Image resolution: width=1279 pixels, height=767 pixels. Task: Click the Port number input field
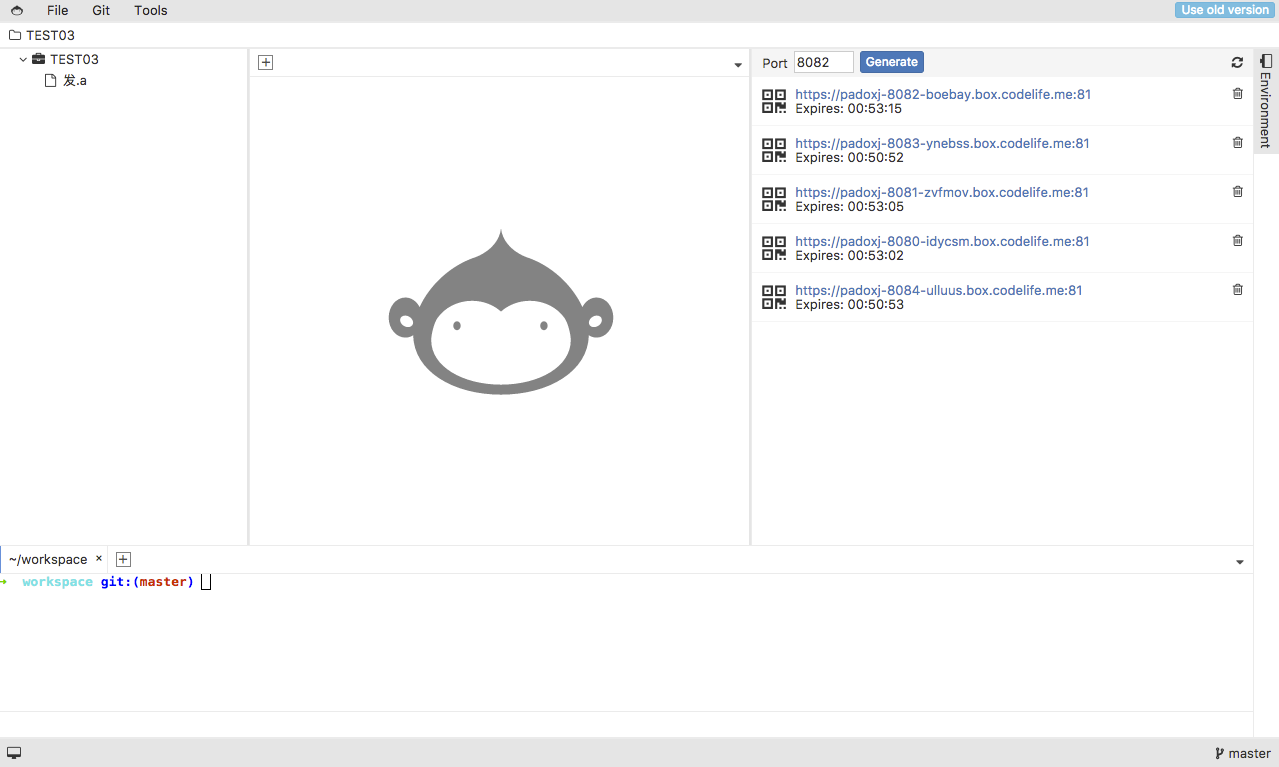click(824, 62)
